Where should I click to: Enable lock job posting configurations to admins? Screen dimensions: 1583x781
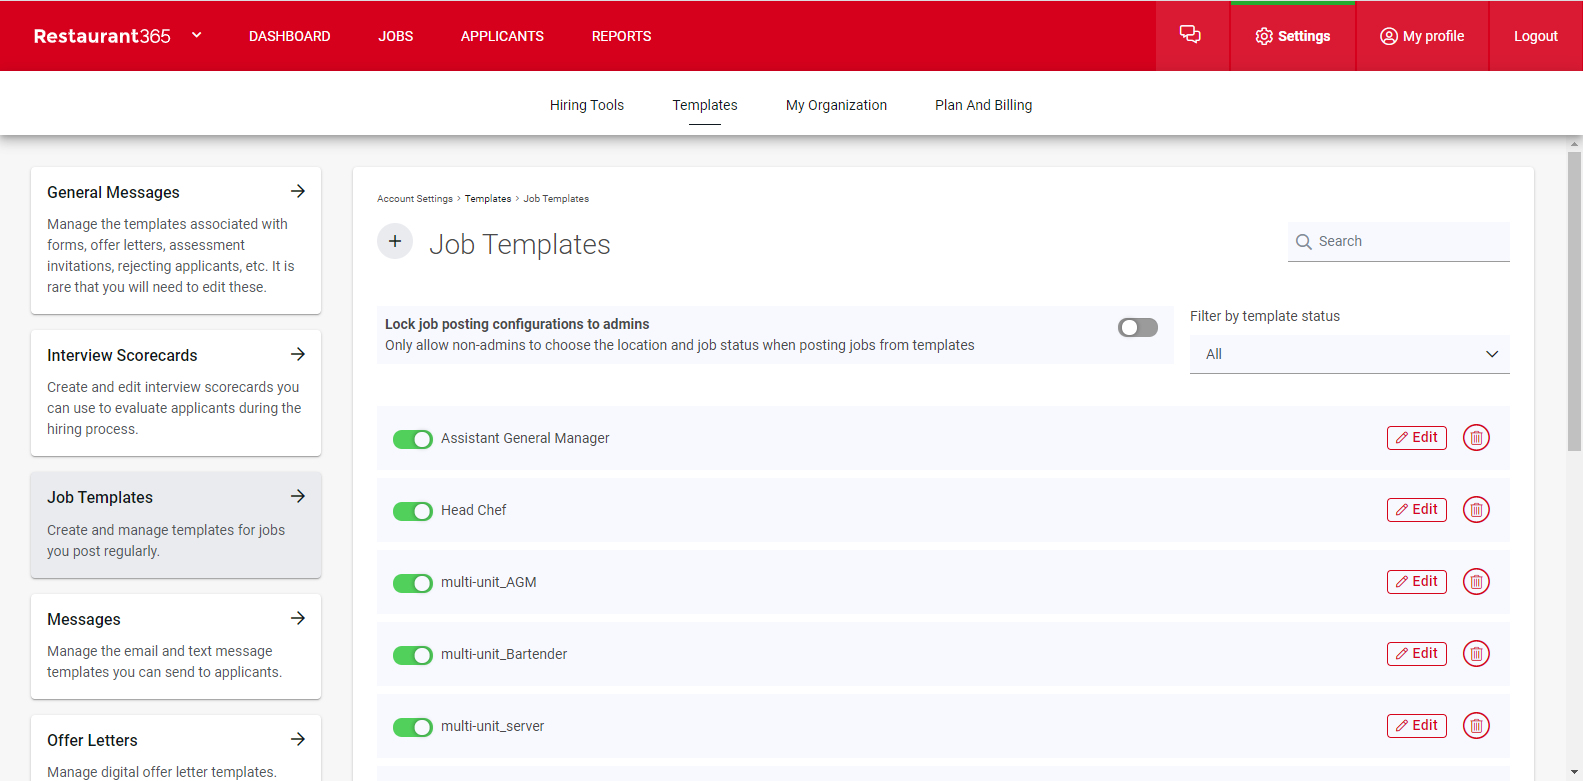[1138, 327]
